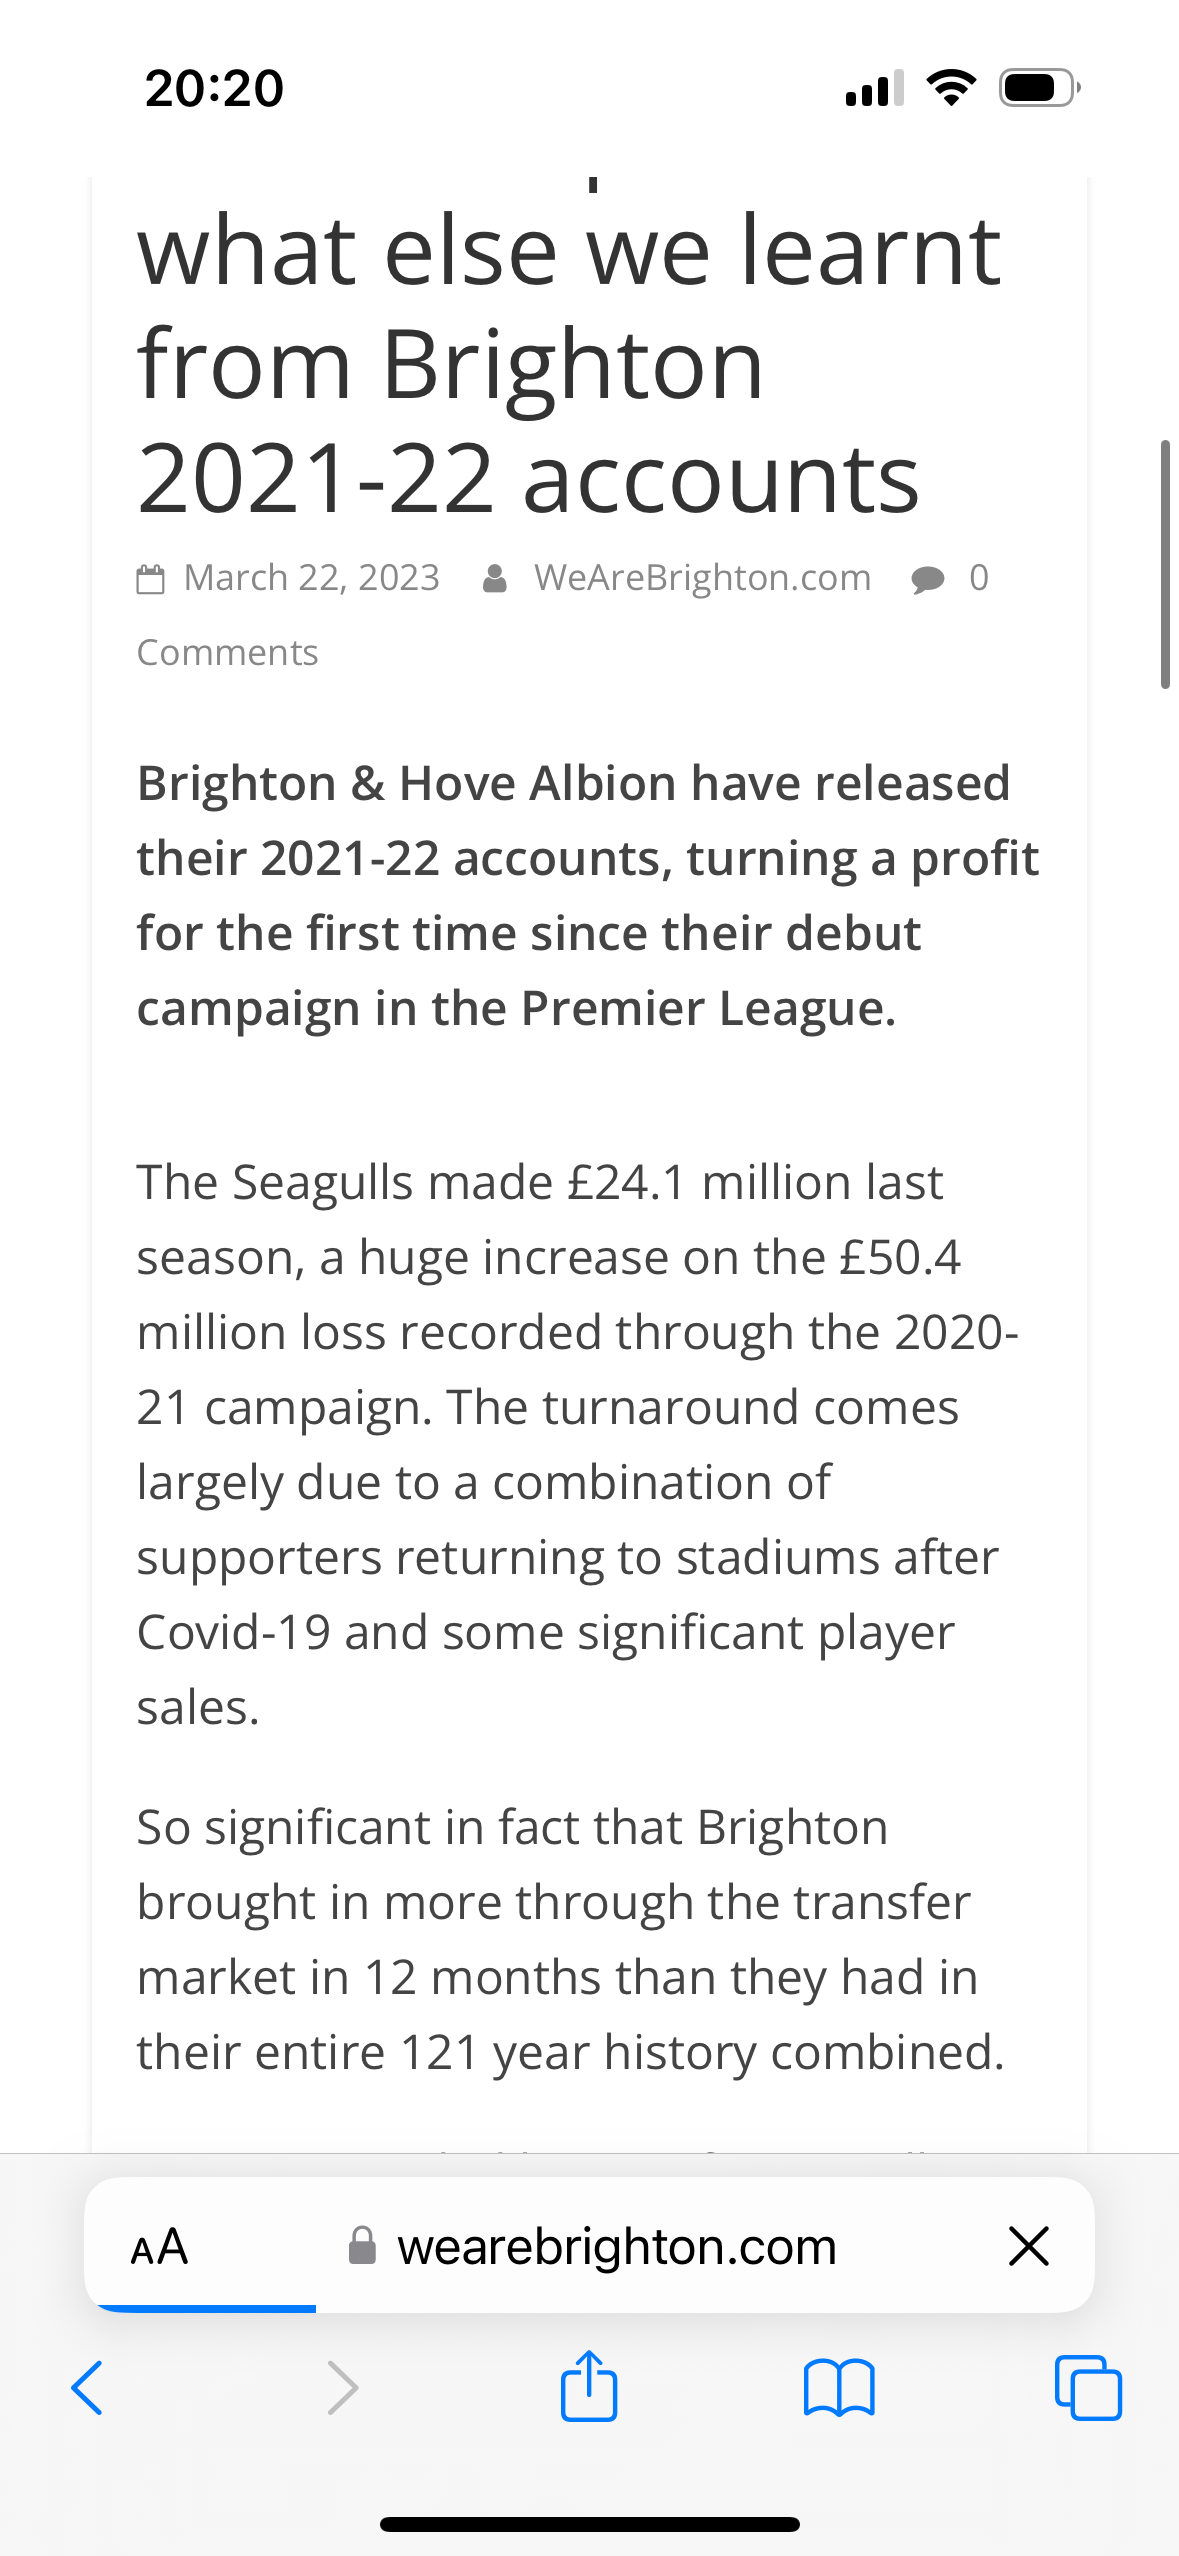Expand page history via the back chevron
1179x2556 pixels.
(86, 2390)
